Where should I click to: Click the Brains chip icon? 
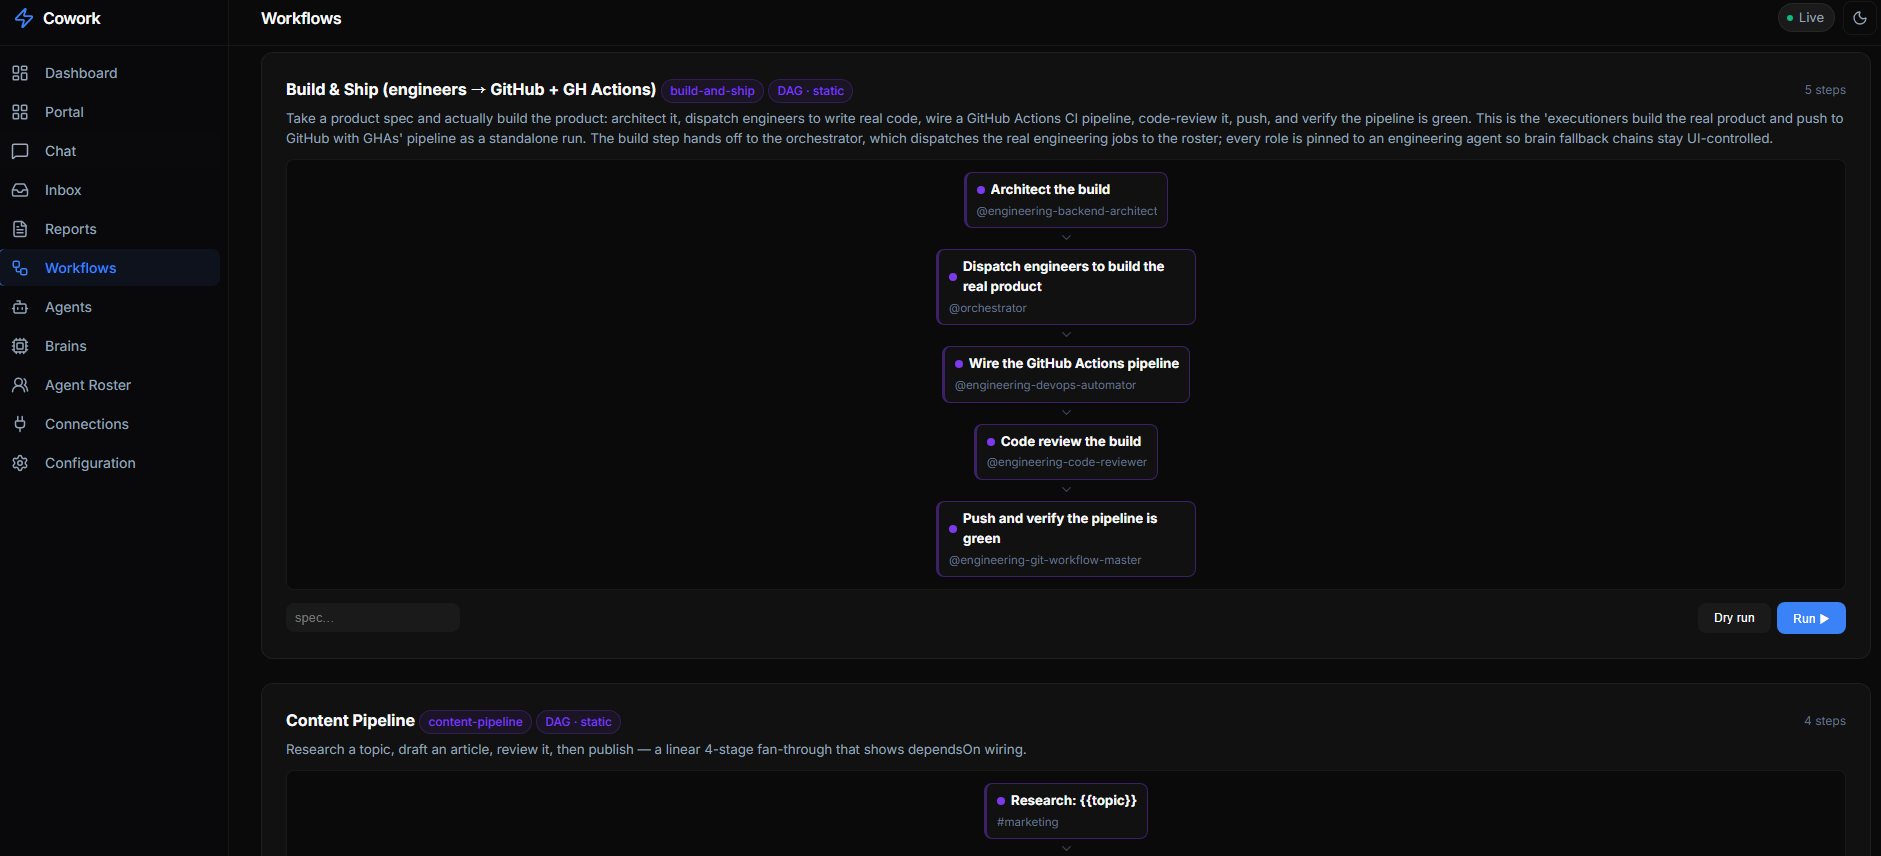20,346
